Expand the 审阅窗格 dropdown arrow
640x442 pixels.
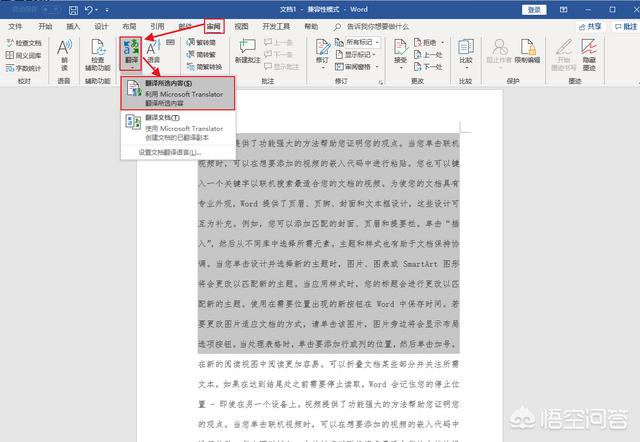[x=377, y=67]
